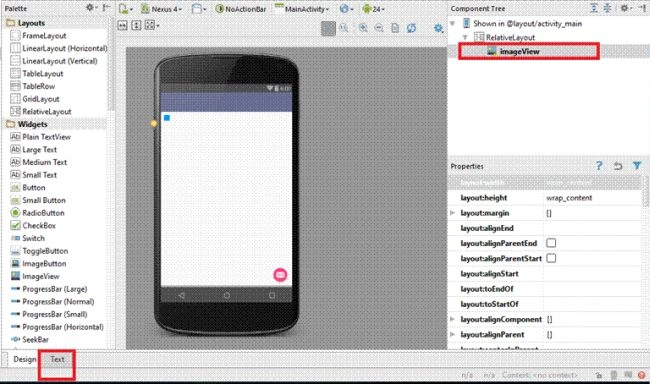Click the Palette hide panel icon

[106, 7]
